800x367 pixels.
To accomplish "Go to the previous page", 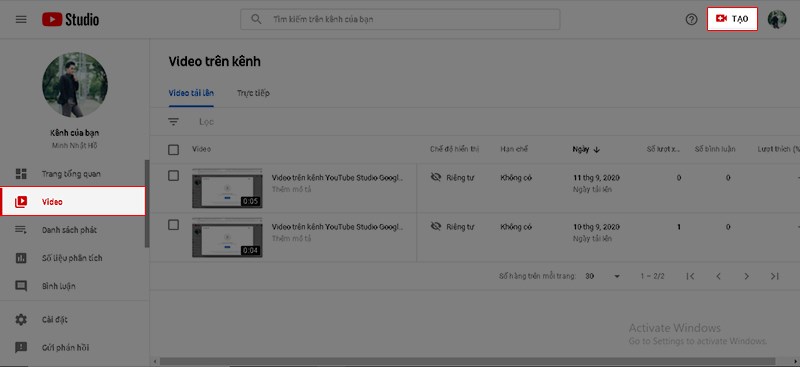I will (x=718, y=276).
